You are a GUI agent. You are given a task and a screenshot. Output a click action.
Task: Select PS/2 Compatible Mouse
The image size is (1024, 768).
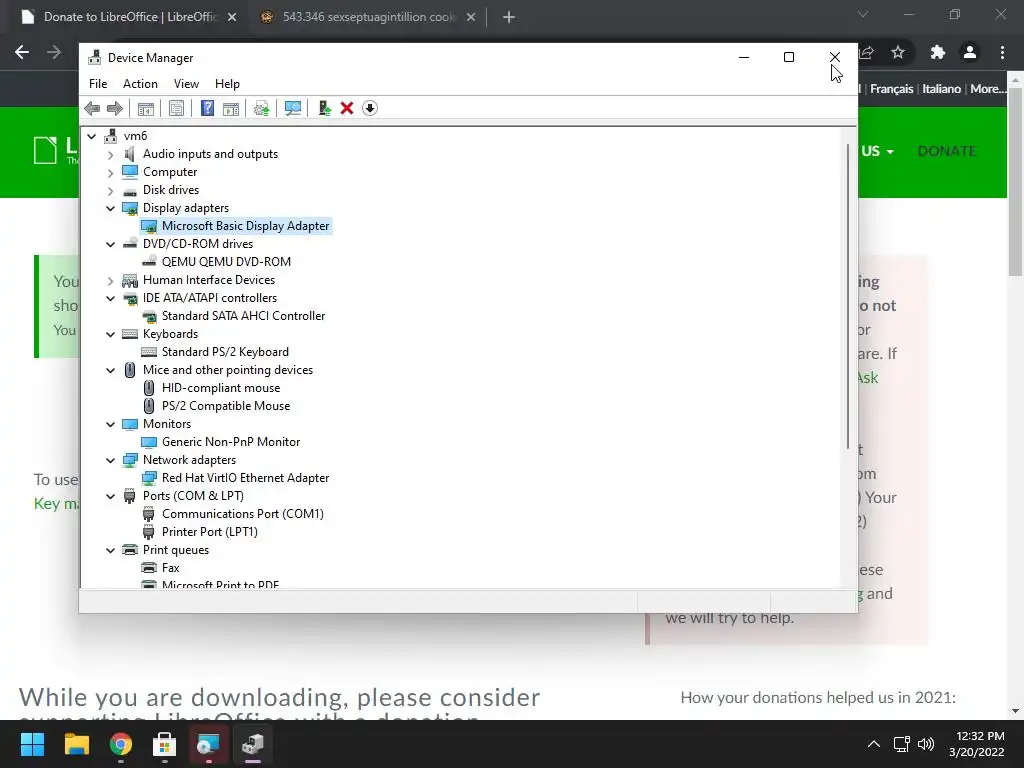tap(225, 406)
